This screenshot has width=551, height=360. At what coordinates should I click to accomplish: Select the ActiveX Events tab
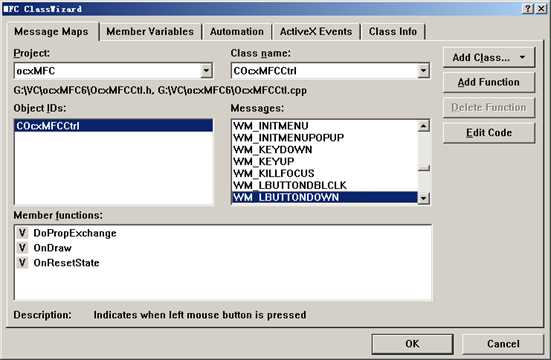point(316,32)
